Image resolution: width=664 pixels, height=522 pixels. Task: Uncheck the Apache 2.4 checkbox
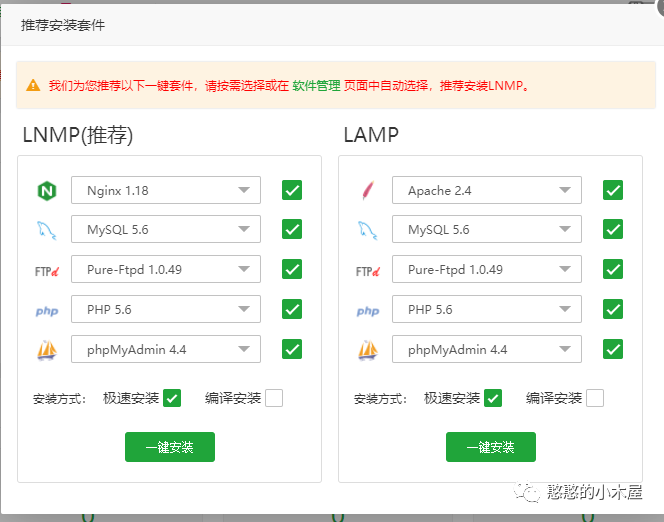tap(613, 190)
